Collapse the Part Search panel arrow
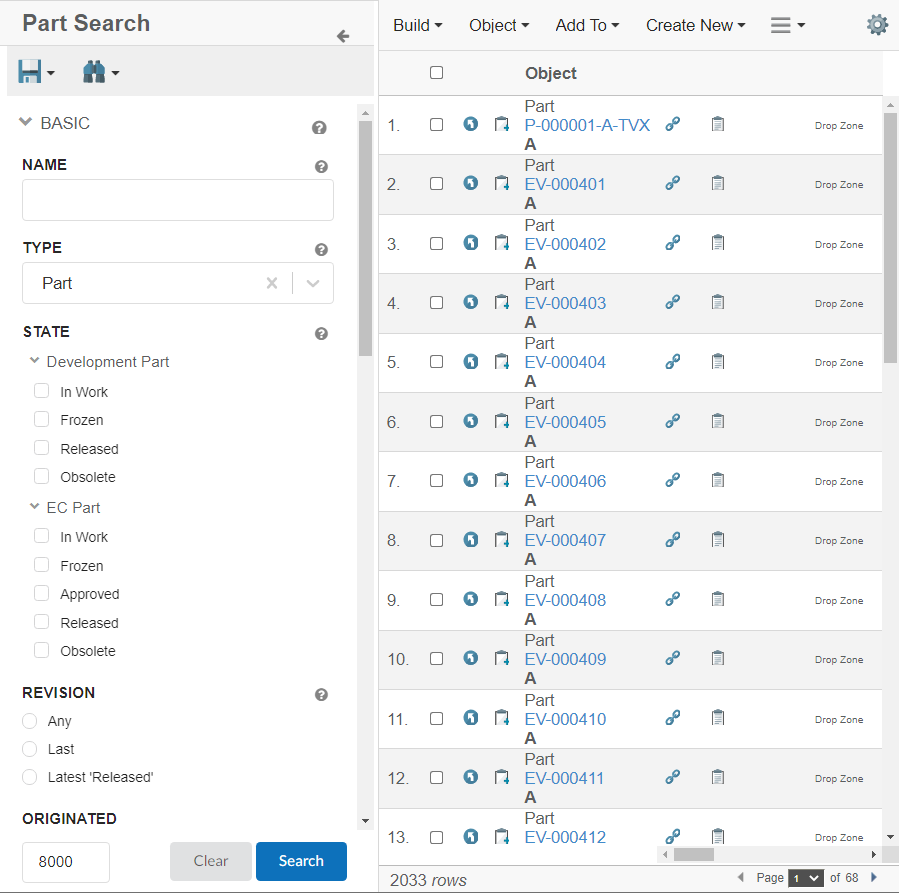Viewport: 899px width, 893px height. pos(343,36)
